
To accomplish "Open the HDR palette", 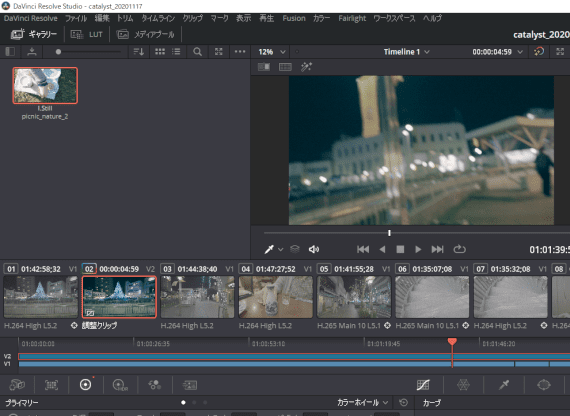I will pos(120,385).
